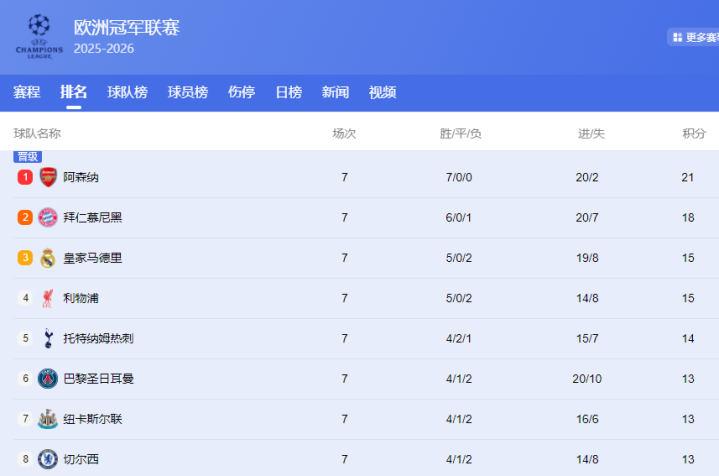
Task: Click the Chelsea club crest icon
Action: pos(48,459)
